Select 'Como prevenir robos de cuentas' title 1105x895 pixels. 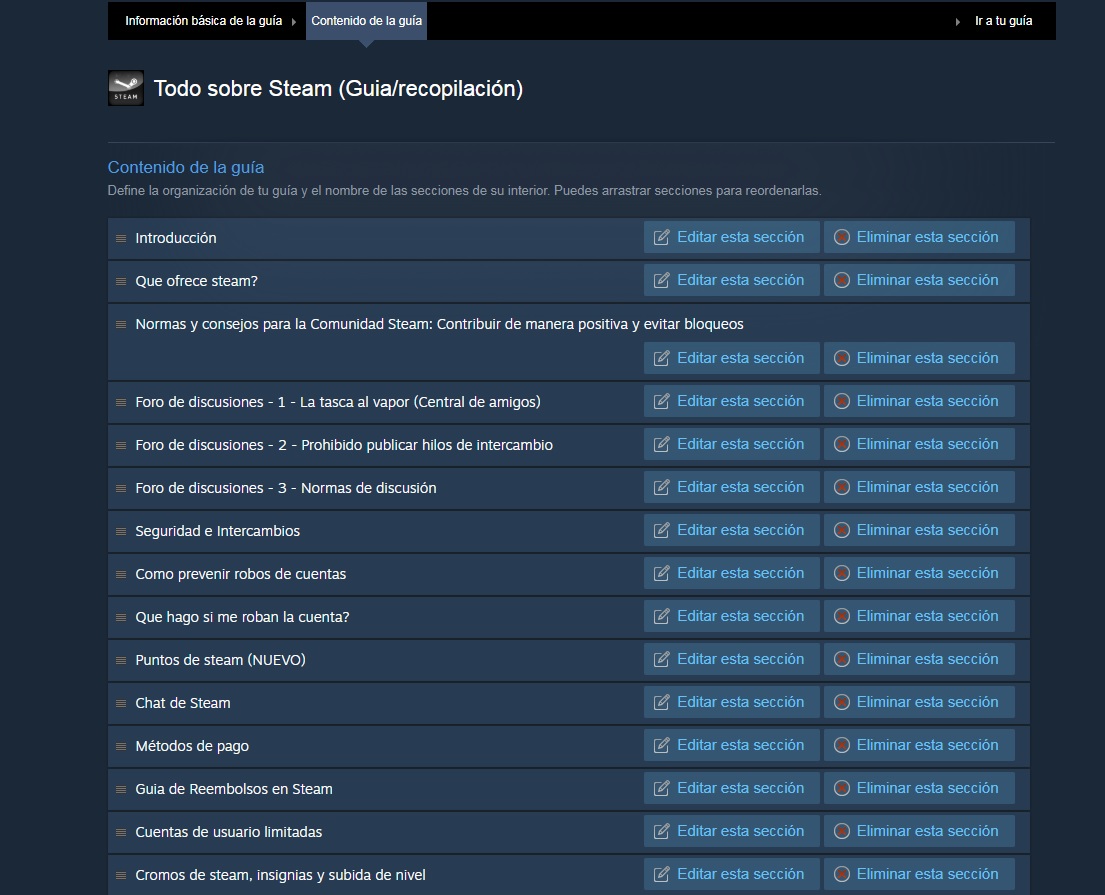click(240, 574)
